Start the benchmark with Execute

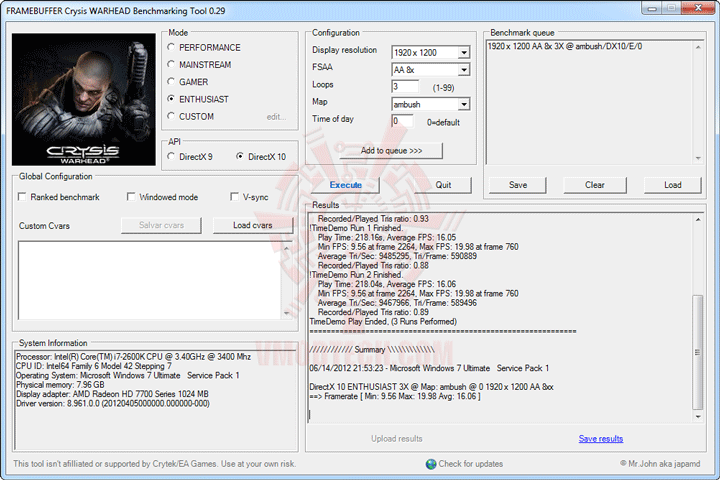(345, 185)
